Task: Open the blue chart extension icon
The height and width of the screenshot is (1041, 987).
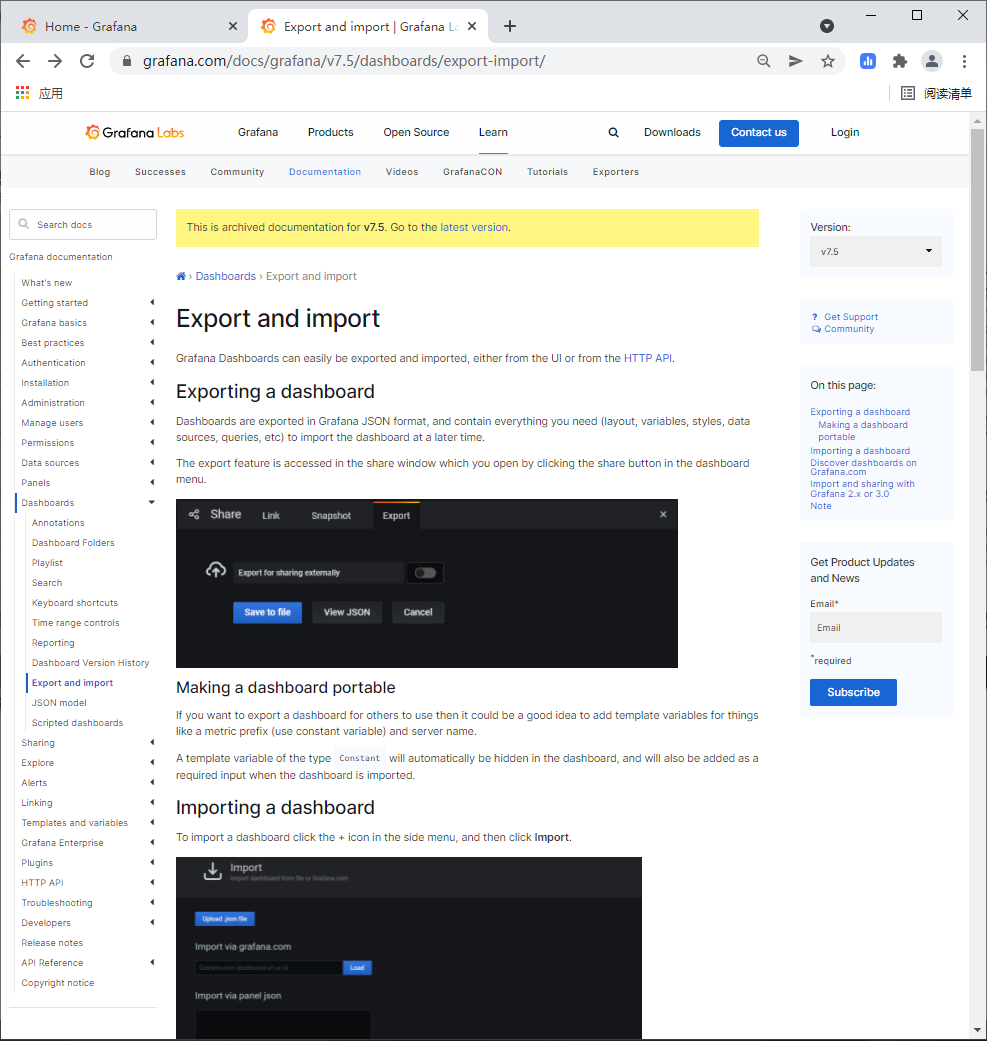Action: [868, 61]
